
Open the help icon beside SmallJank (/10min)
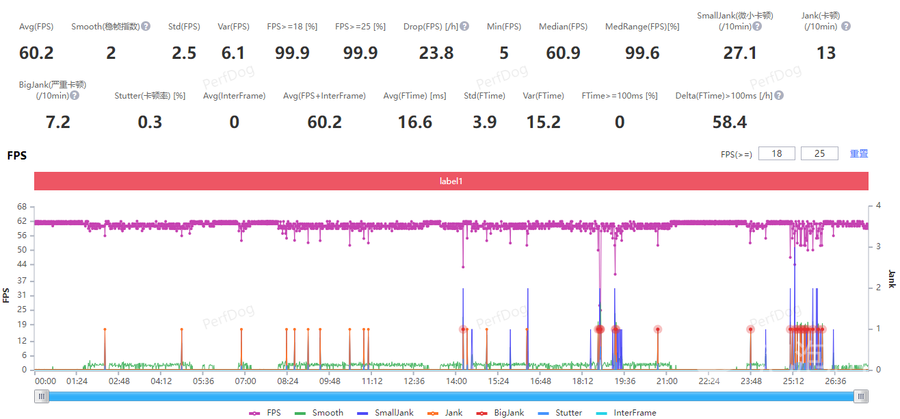click(x=755, y=26)
